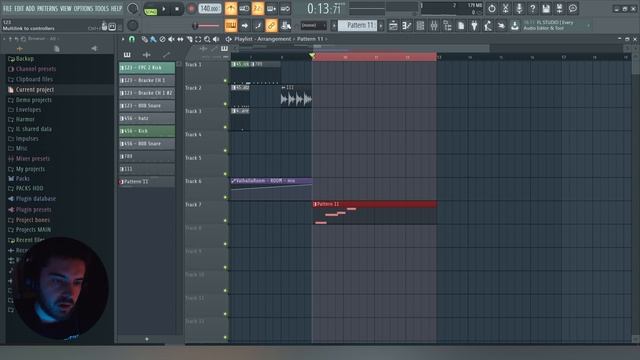Expand the Plugin database folder
Screen dimensions: 640x360
36,199
